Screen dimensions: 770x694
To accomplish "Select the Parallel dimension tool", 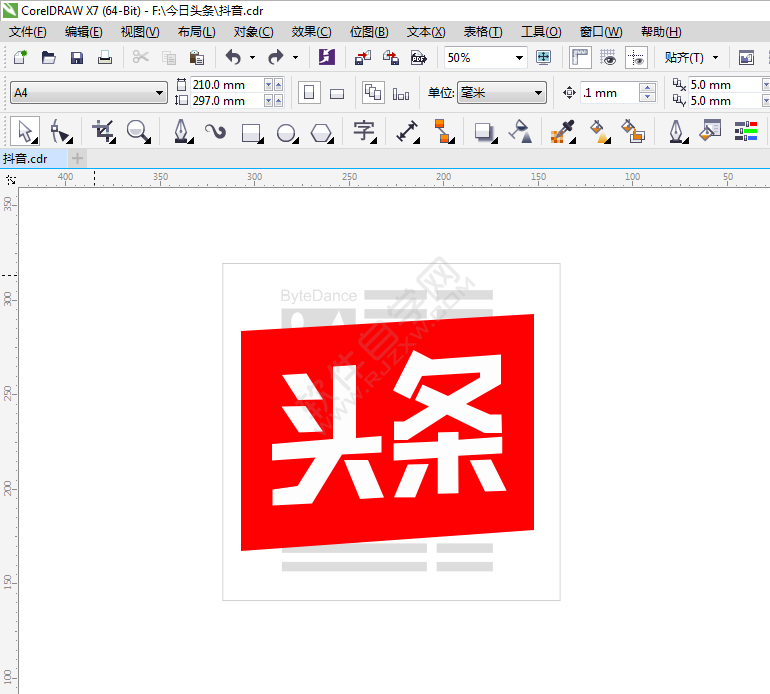I will coord(408,132).
